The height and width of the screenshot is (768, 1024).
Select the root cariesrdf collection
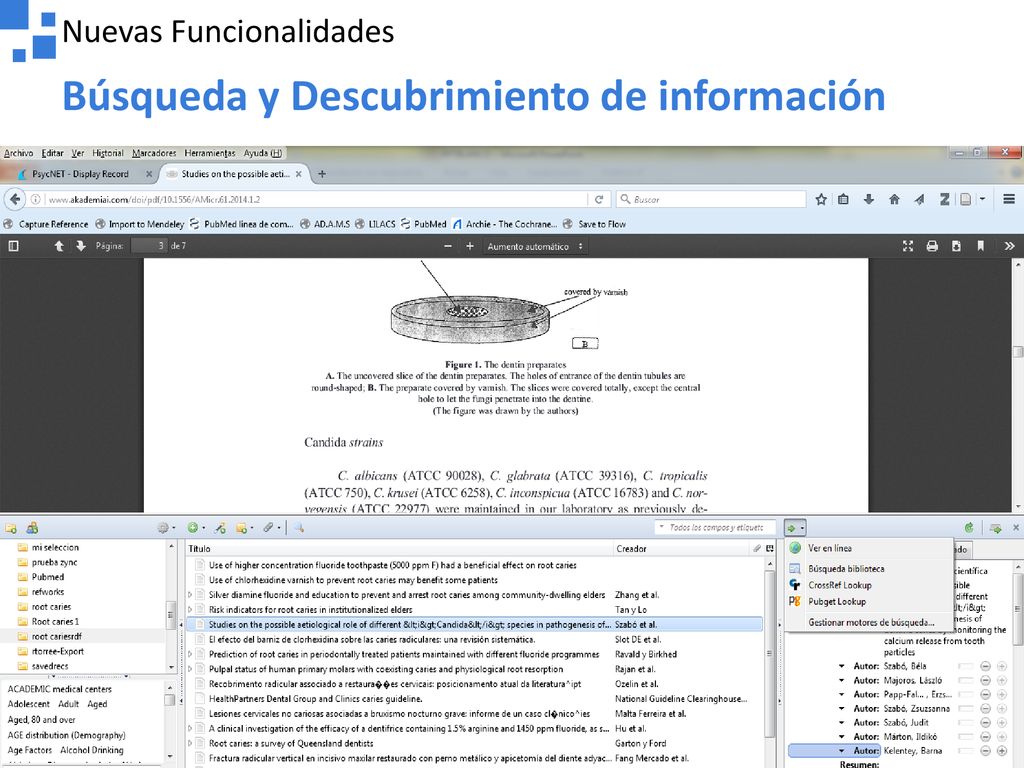(57, 636)
